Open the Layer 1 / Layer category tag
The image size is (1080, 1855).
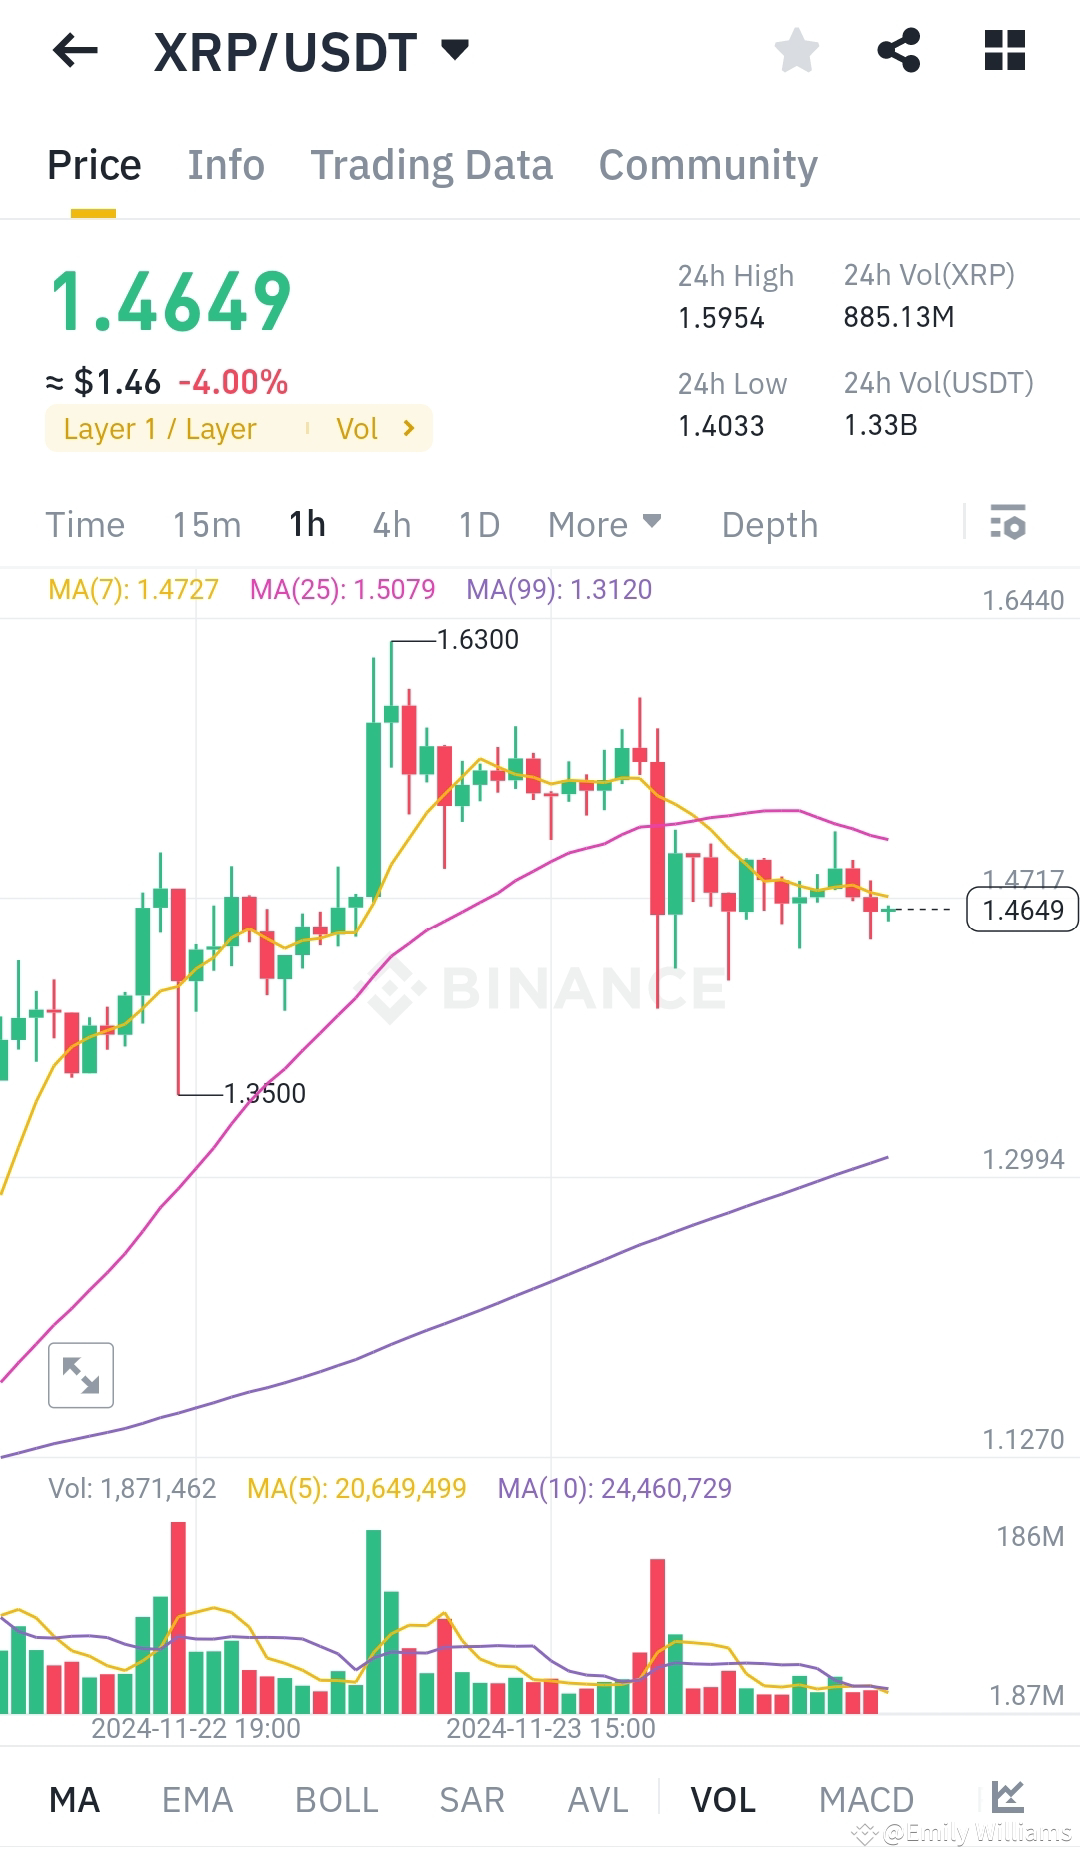pyautogui.click(x=160, y=428)
